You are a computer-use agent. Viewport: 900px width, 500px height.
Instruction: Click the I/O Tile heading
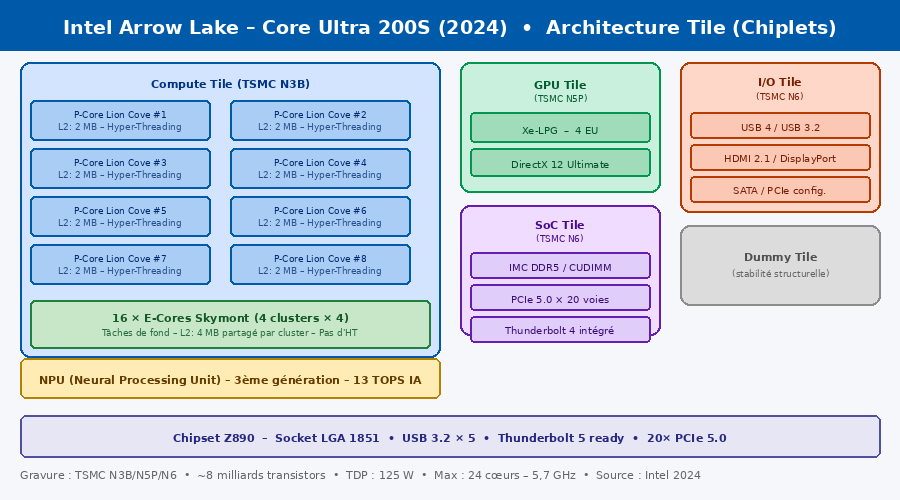[779, 82]
